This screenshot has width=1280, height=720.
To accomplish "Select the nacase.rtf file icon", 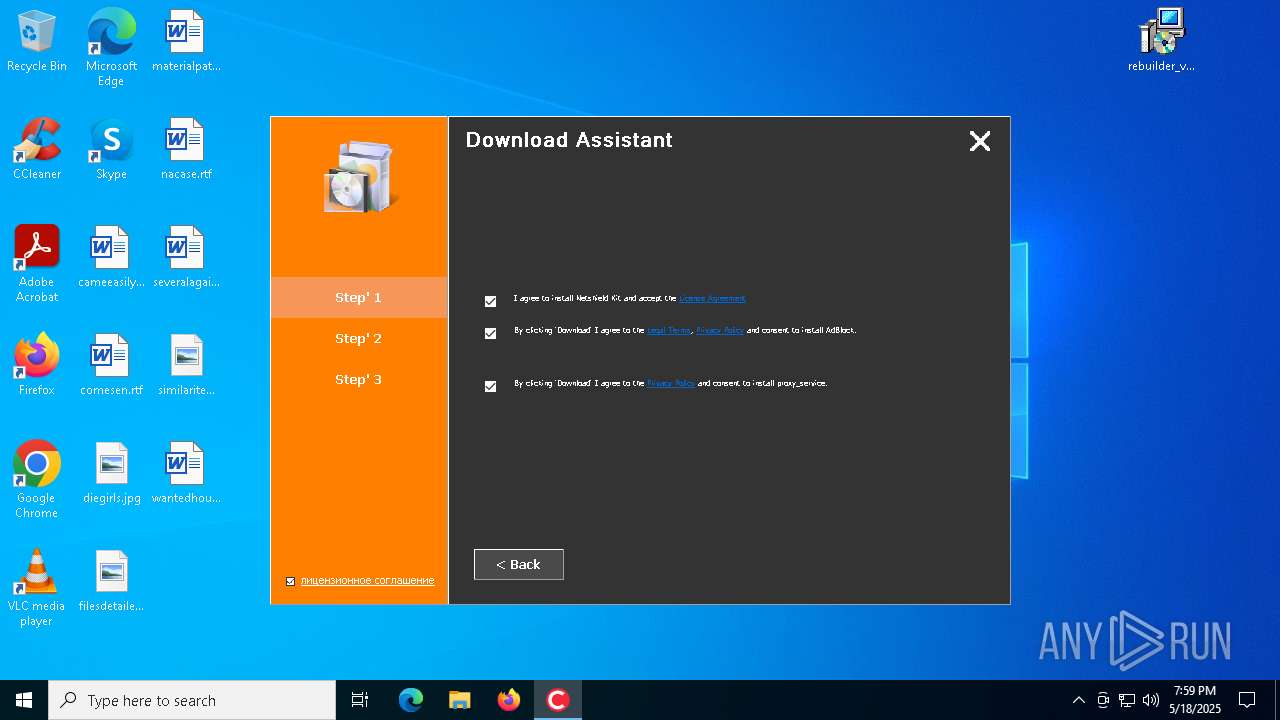I will (186, 150).
